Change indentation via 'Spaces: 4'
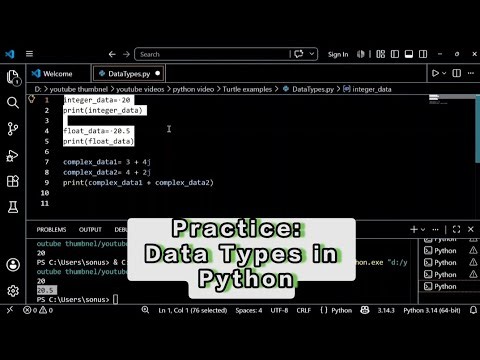Viewport: 480px width, 360px height. pyautogui.click(x=249, y=310)
